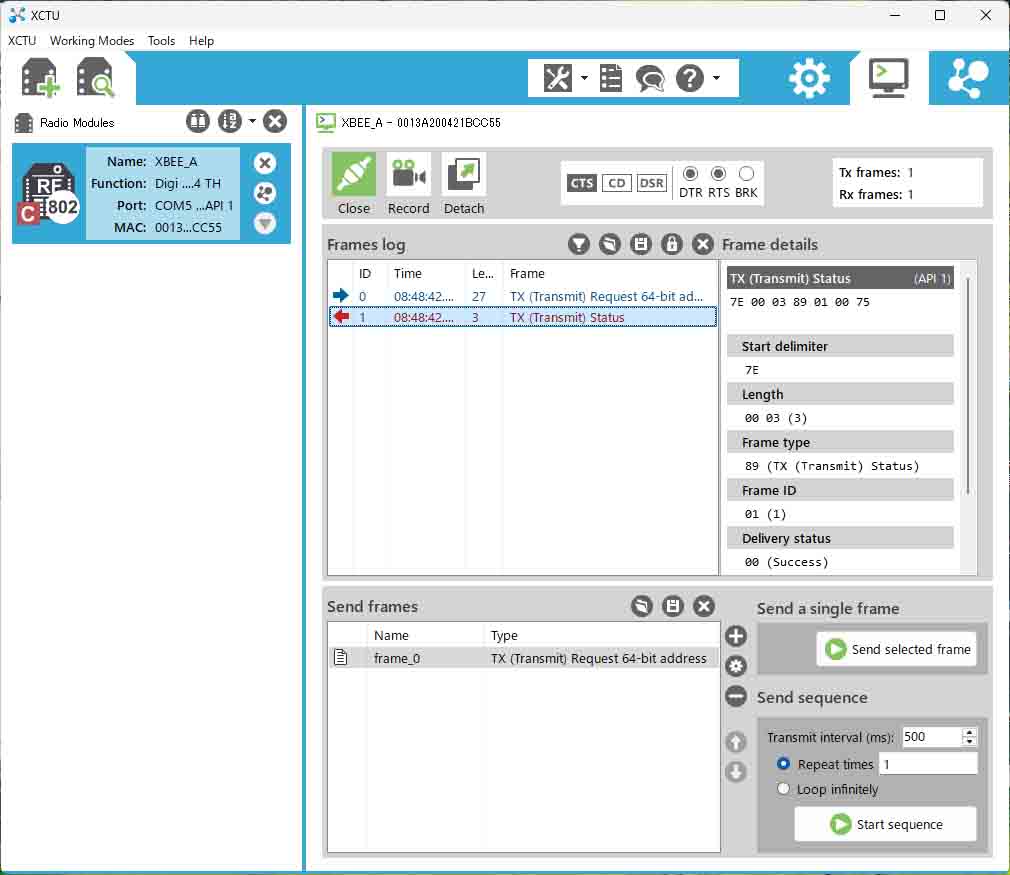Expand the Help dropdown arrow
1010x875 pixels.
(x=716, y=78)
